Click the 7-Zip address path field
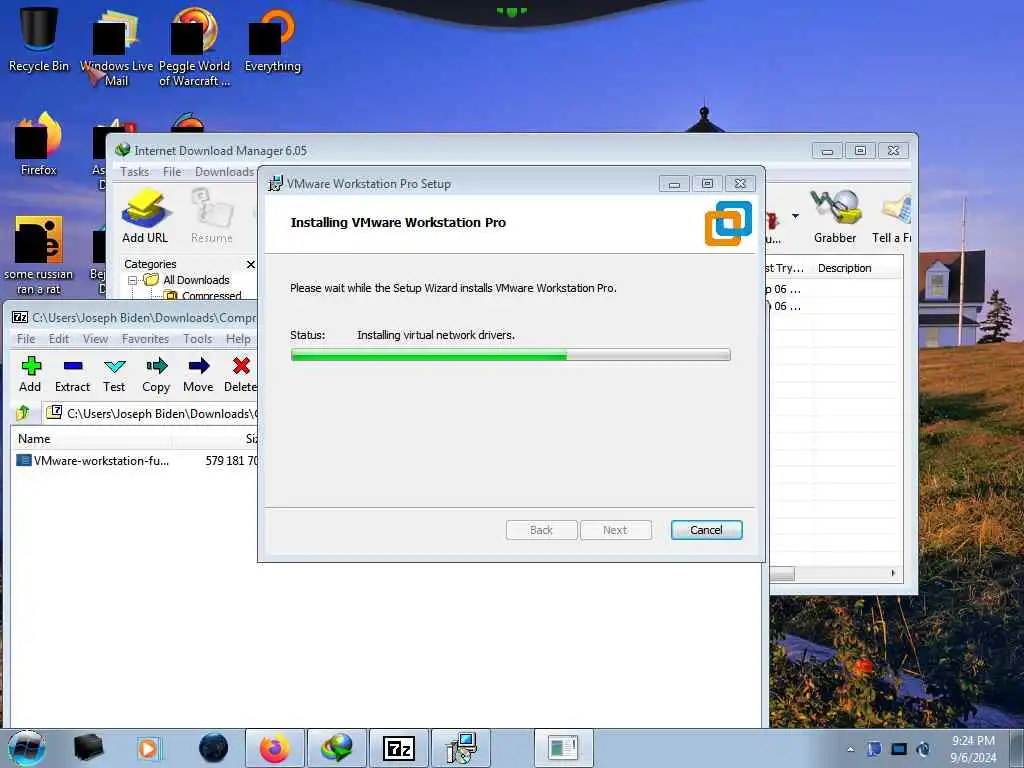 pyautogui.click(x=152, y=413)
